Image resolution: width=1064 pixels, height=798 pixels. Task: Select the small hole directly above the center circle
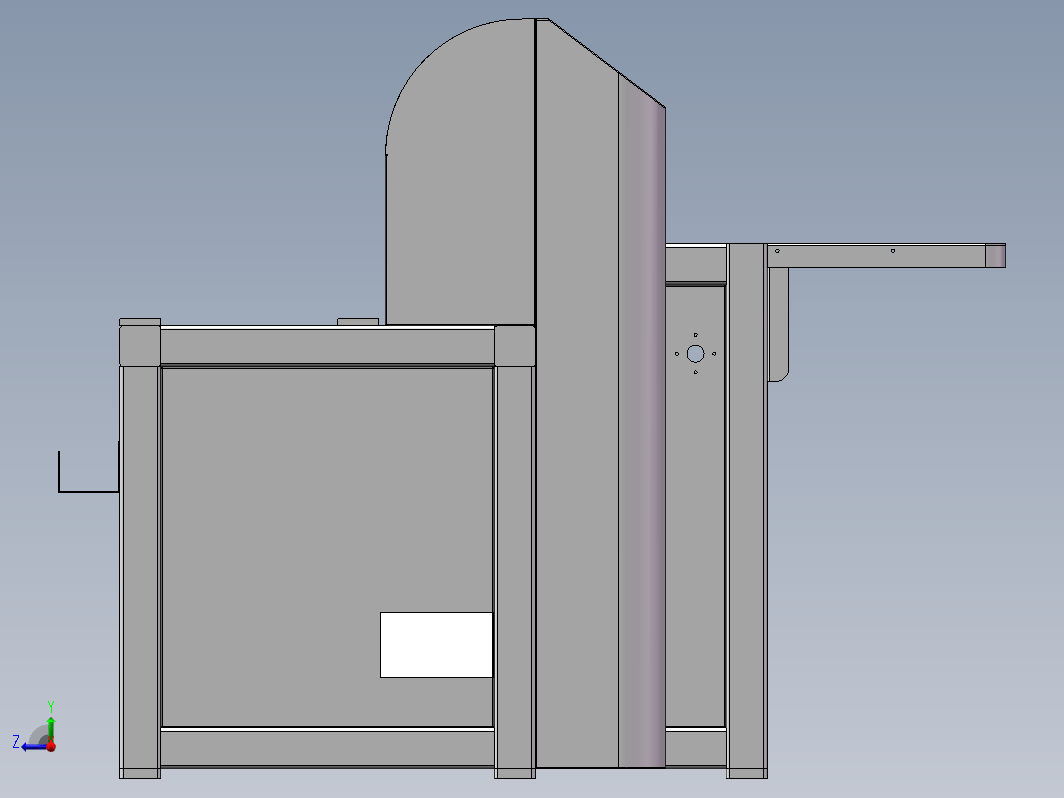pos(696,335)
